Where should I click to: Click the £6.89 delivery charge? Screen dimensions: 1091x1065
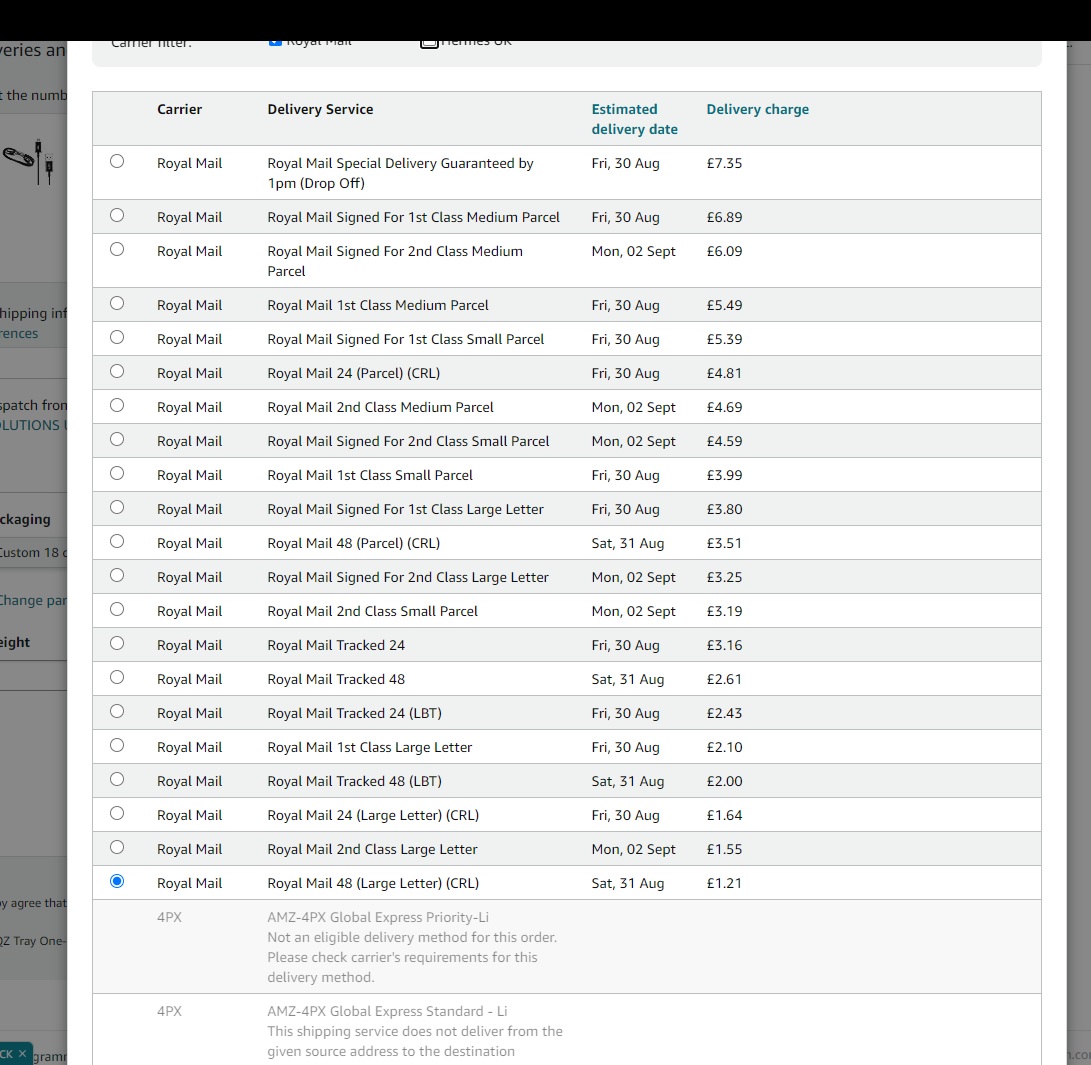(724, 218)
